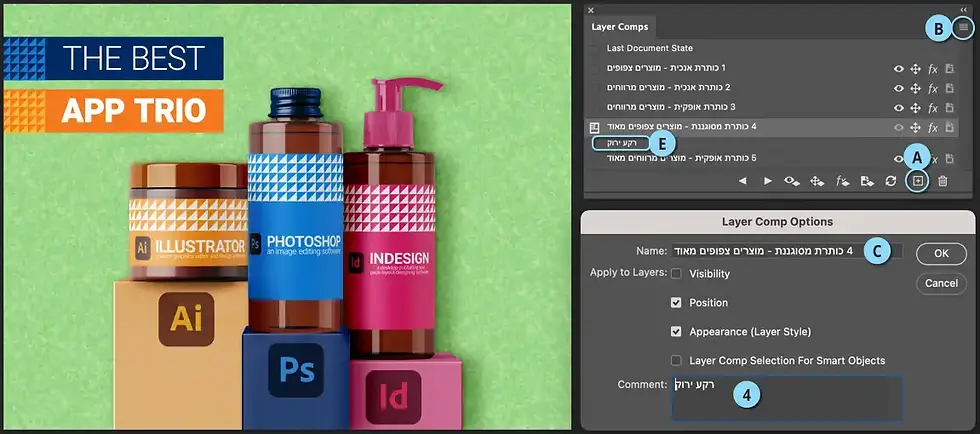
Task: Click the 'APP TRIO' orange banner on canvas
Action: 114,111
